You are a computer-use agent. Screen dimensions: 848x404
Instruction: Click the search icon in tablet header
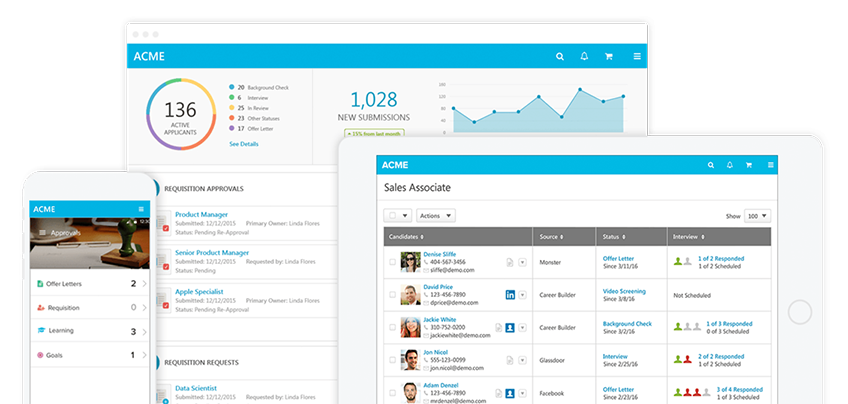pyautogui.click(x=711, y=165)
